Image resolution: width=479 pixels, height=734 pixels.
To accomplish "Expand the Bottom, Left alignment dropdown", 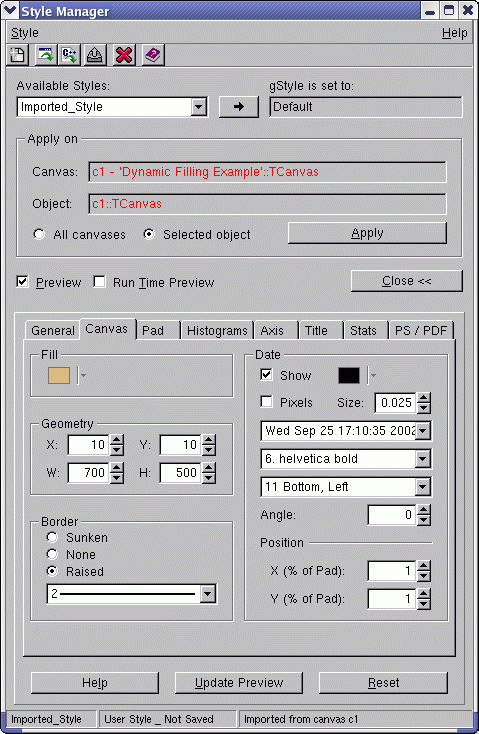I will tap(422, 487).
